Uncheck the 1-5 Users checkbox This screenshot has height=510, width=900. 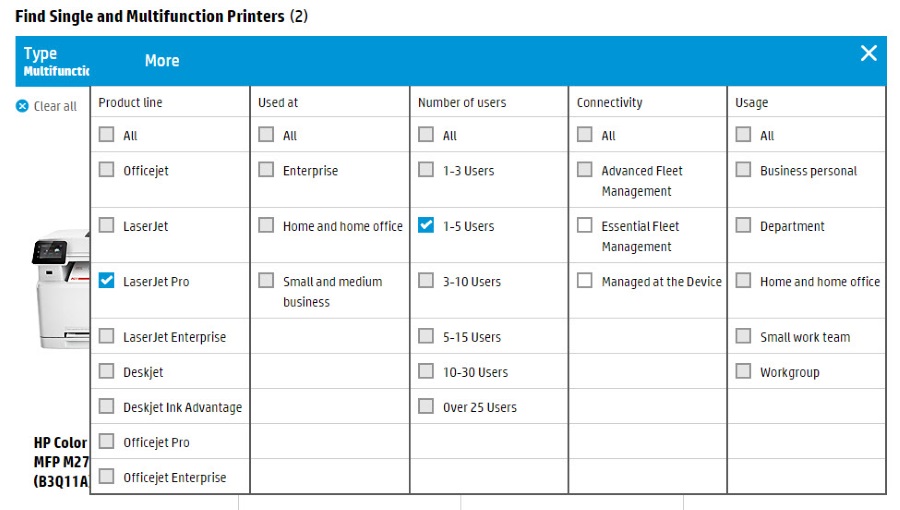tap(427, 225)
